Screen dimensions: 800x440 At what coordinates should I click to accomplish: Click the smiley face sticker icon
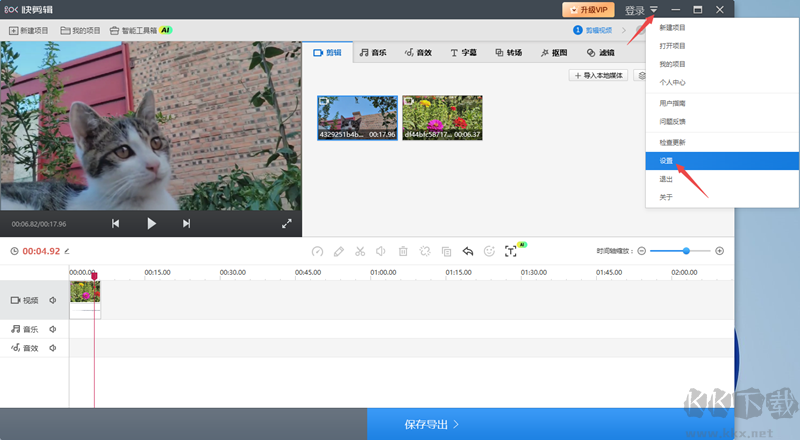pos(489,251)
